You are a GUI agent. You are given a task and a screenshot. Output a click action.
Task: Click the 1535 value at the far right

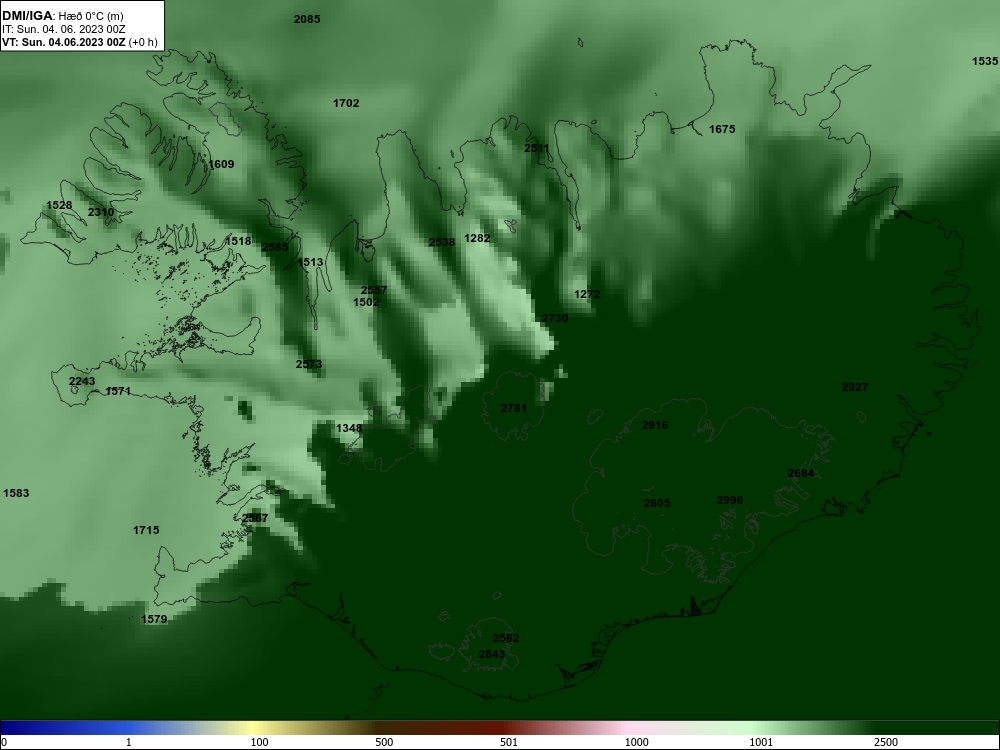click(x=985, y=61)
